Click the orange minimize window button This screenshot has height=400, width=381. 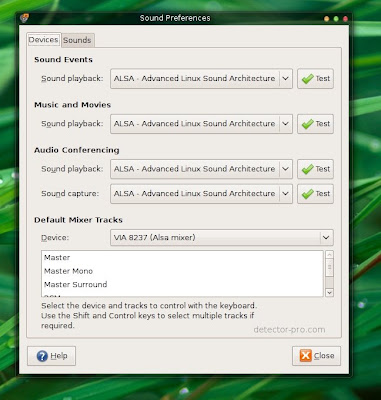pos(326,19)
